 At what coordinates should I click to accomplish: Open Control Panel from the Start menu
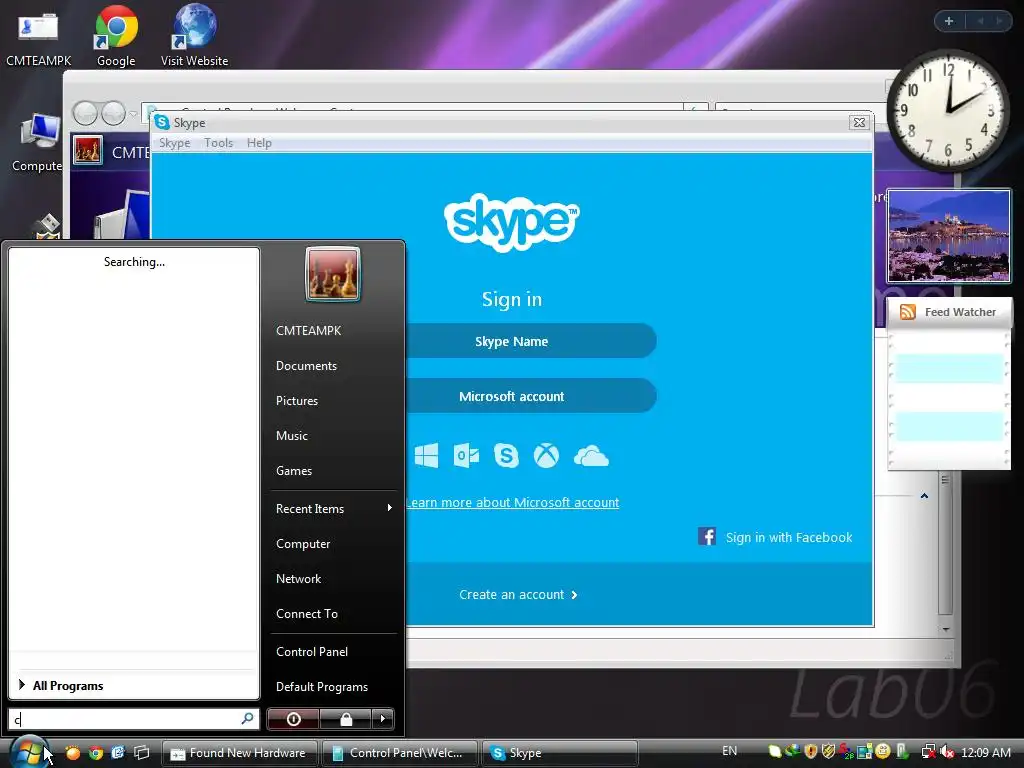coord(312,651)
